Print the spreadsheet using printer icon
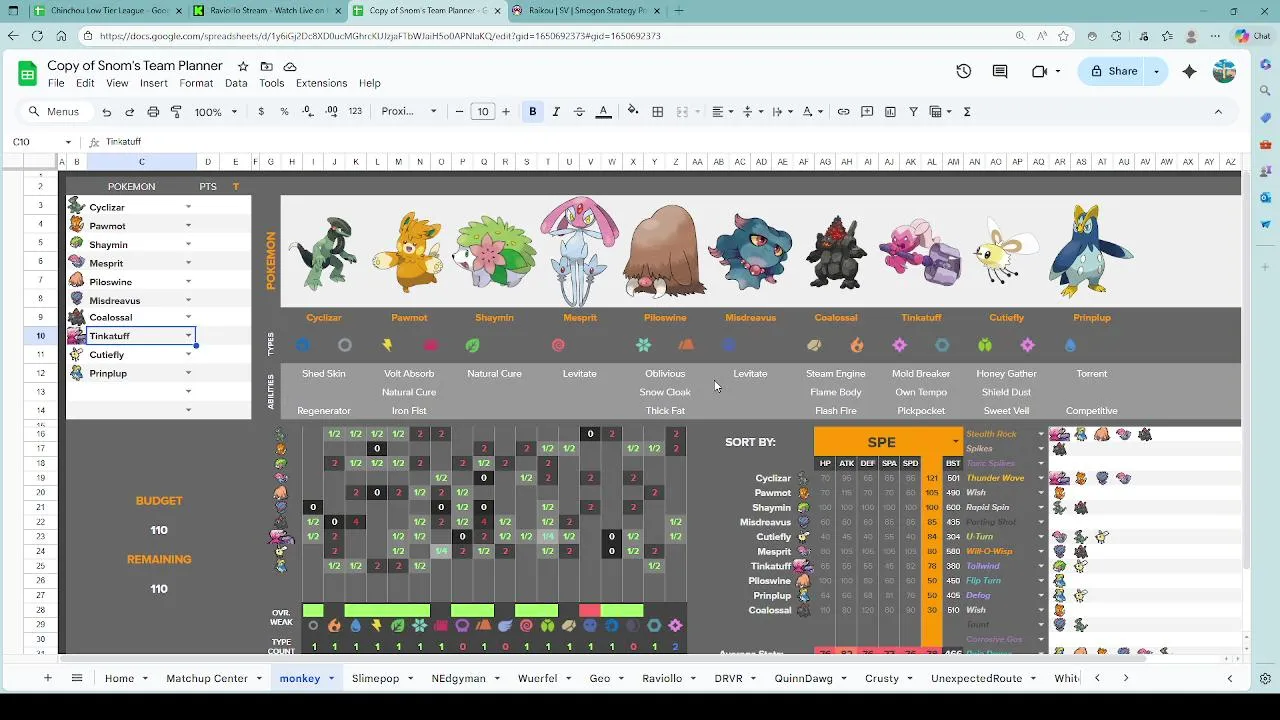The height and width of the screenshot is (720, 1280). click(153, 112)
